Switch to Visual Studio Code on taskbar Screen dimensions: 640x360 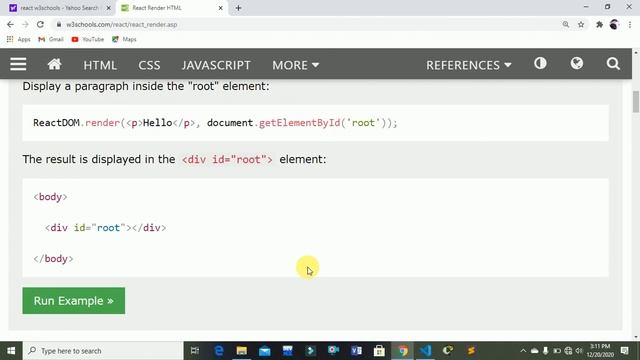click(425, 351)
